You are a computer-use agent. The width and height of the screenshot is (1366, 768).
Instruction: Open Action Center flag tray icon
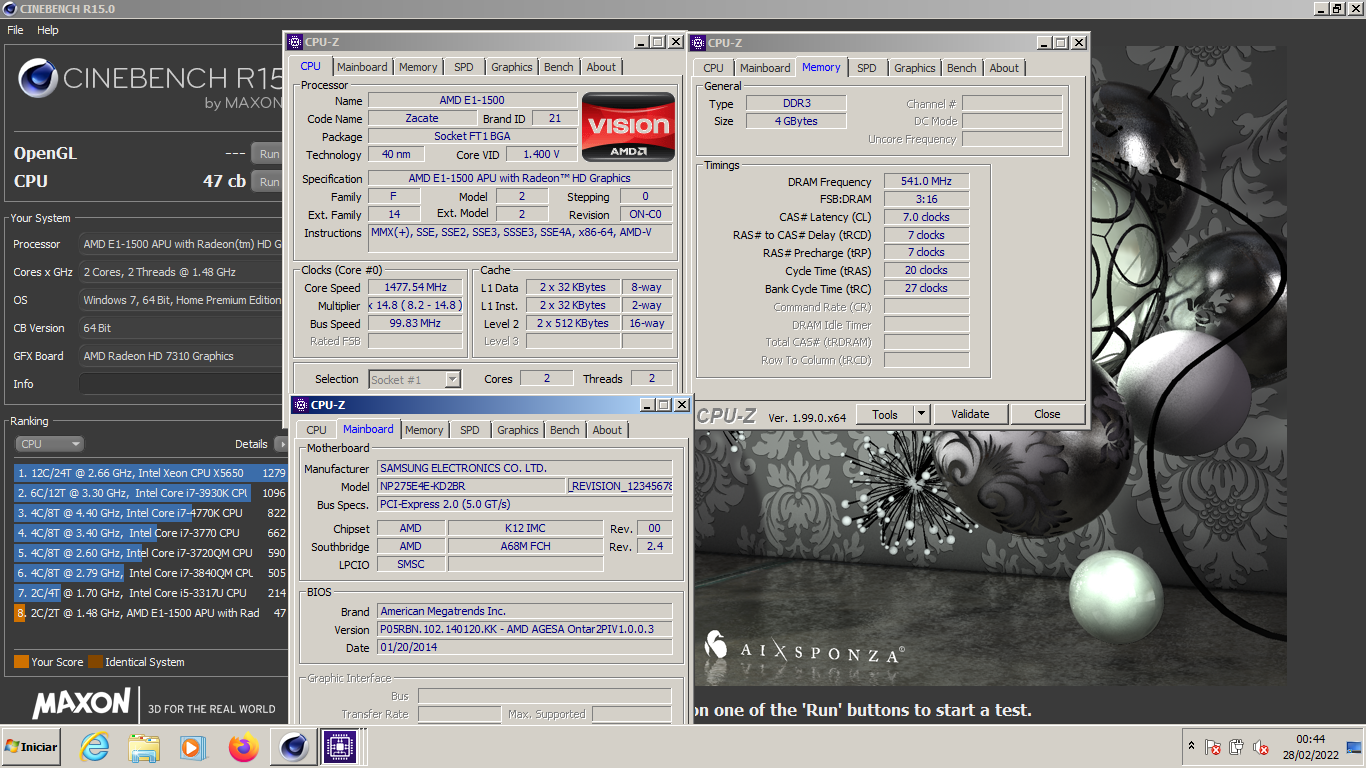(1212, 747)
